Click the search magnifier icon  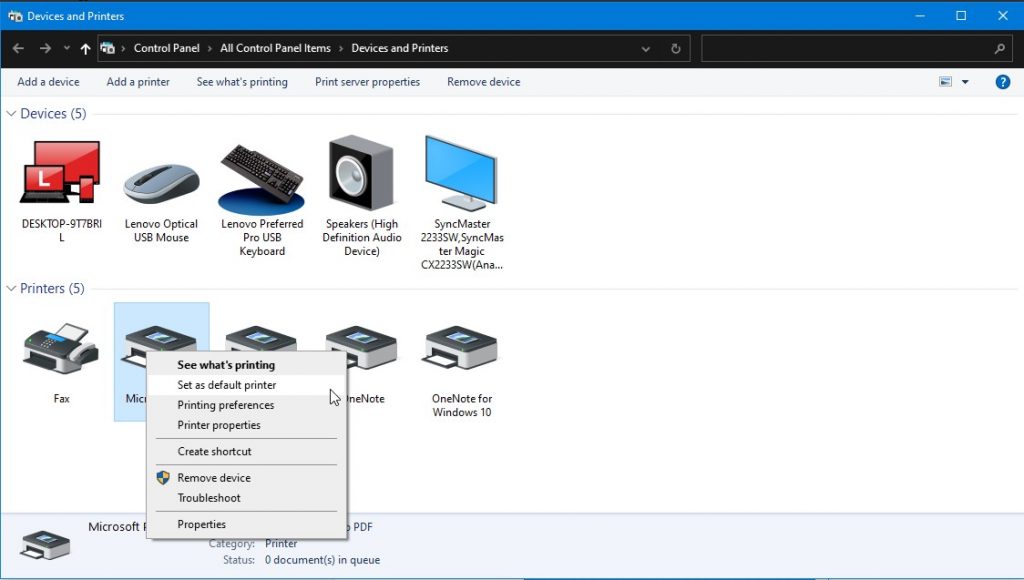[999, 48]
